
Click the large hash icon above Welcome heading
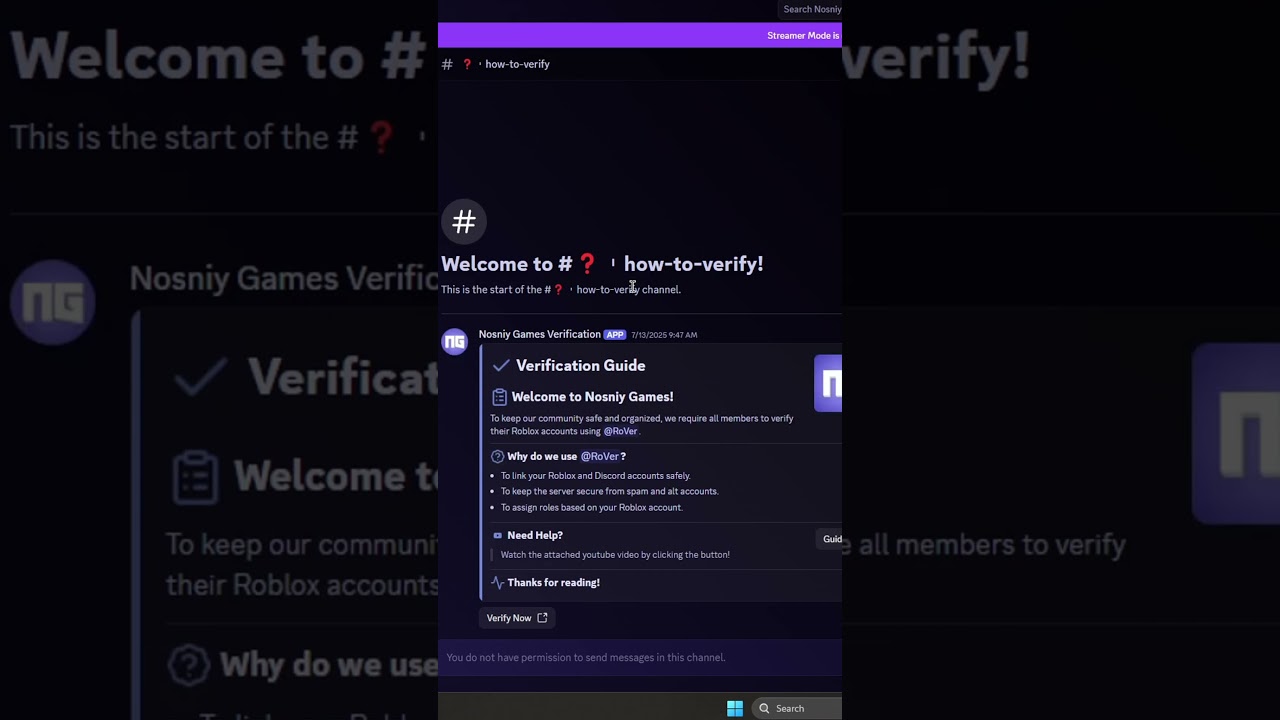[464, 222]
